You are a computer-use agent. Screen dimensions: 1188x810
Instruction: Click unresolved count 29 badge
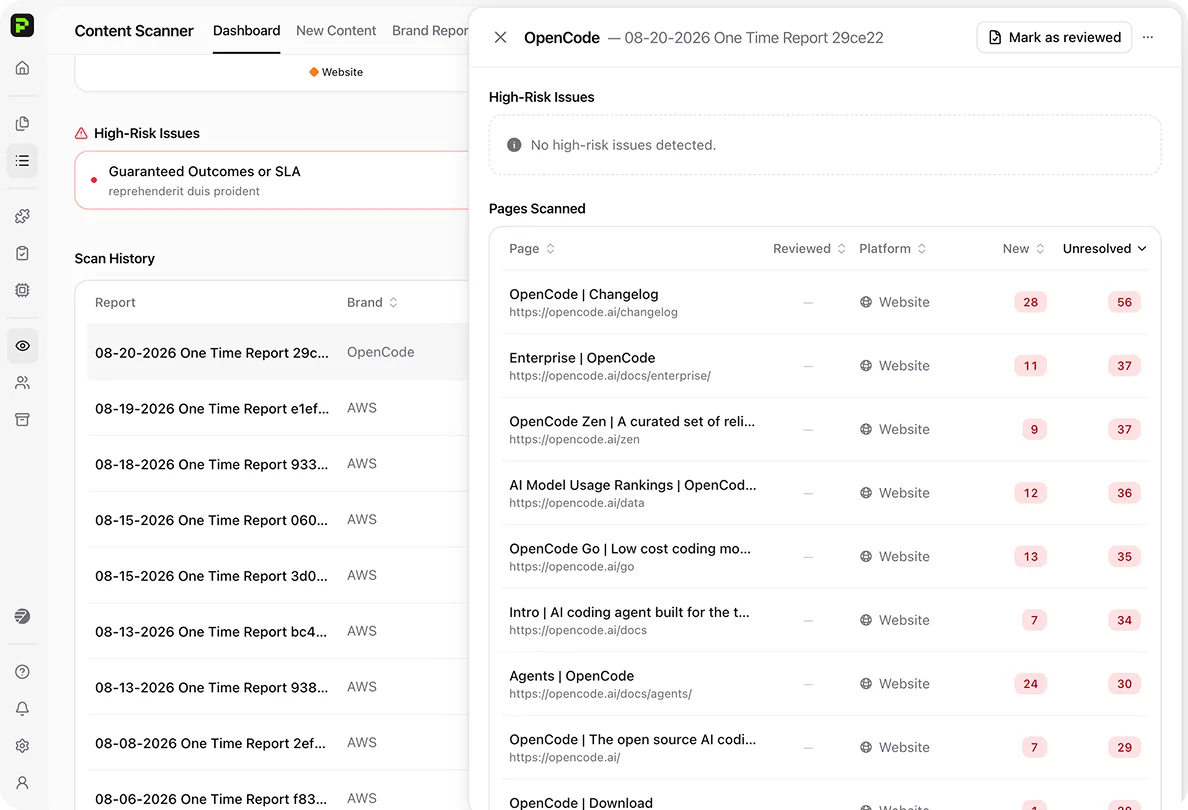click(x=1124, y=747)
